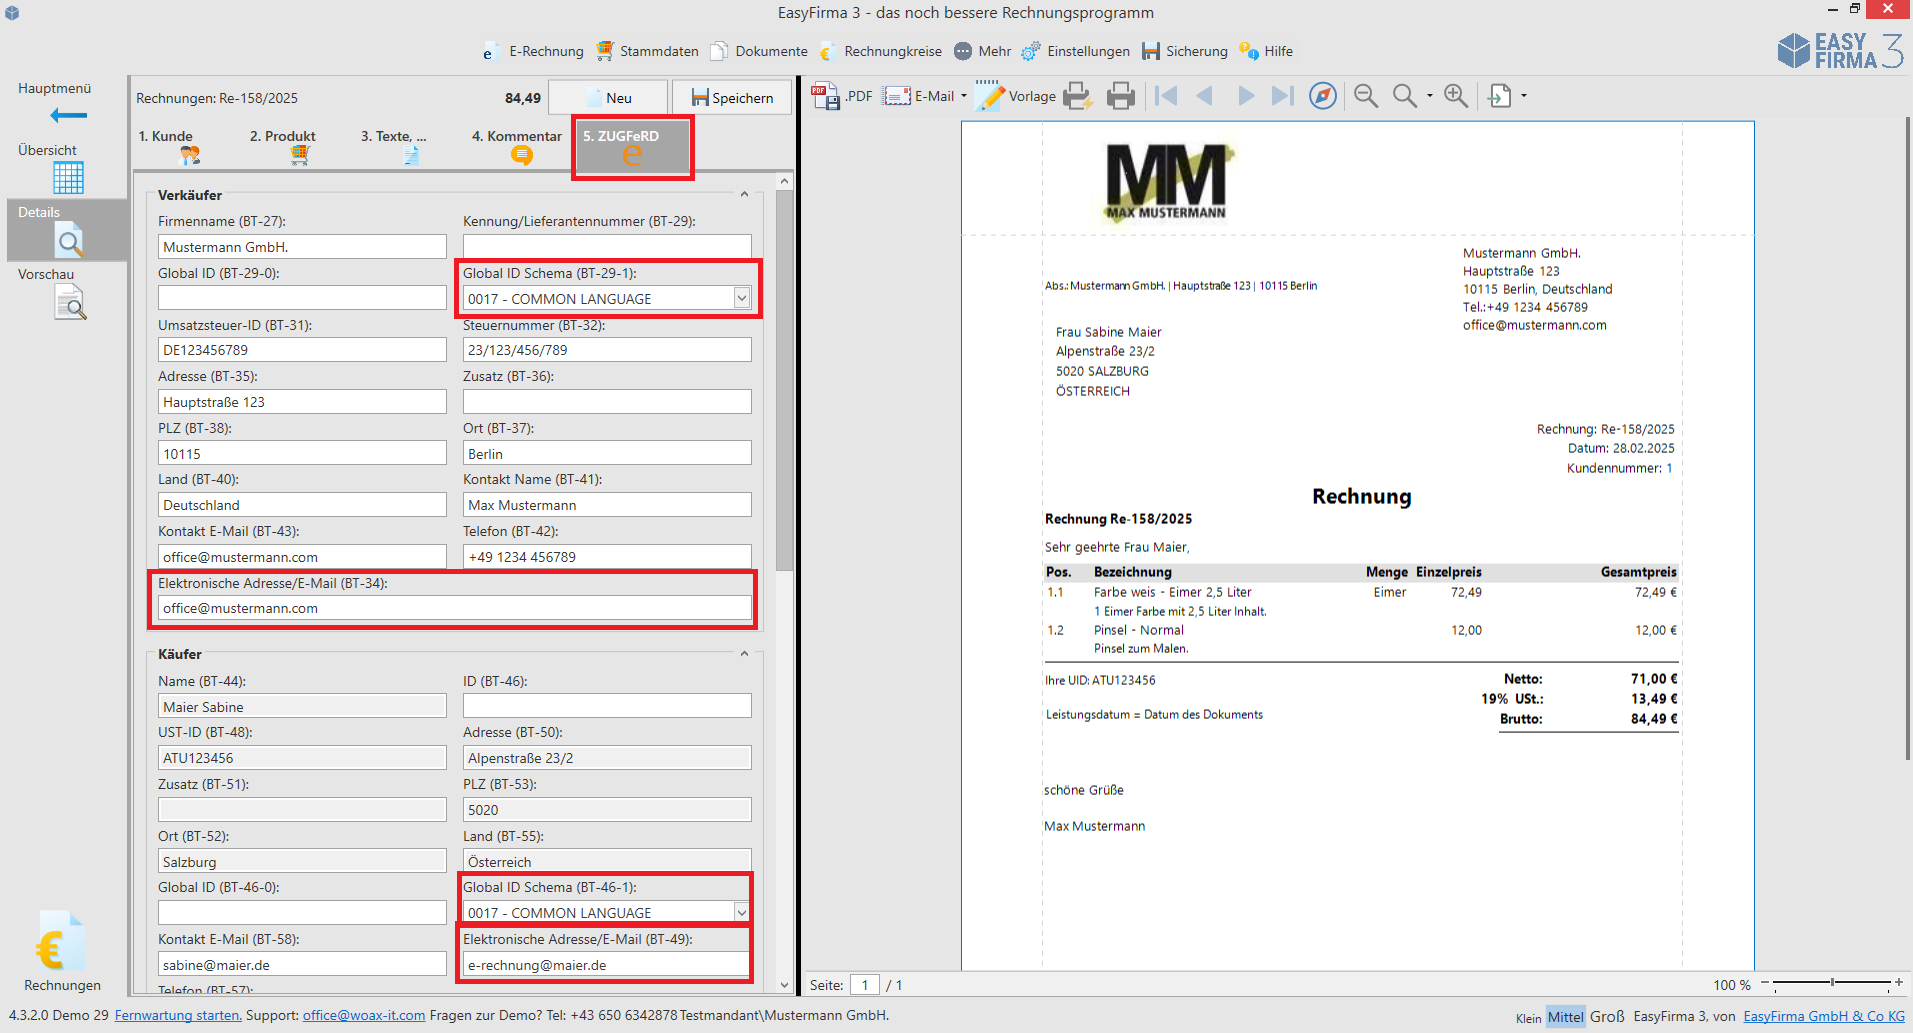Image resolution: width=1913 pixels, height=1033 pixels.
Task: Open the Vorschau preview view
Action: (69, 302)
